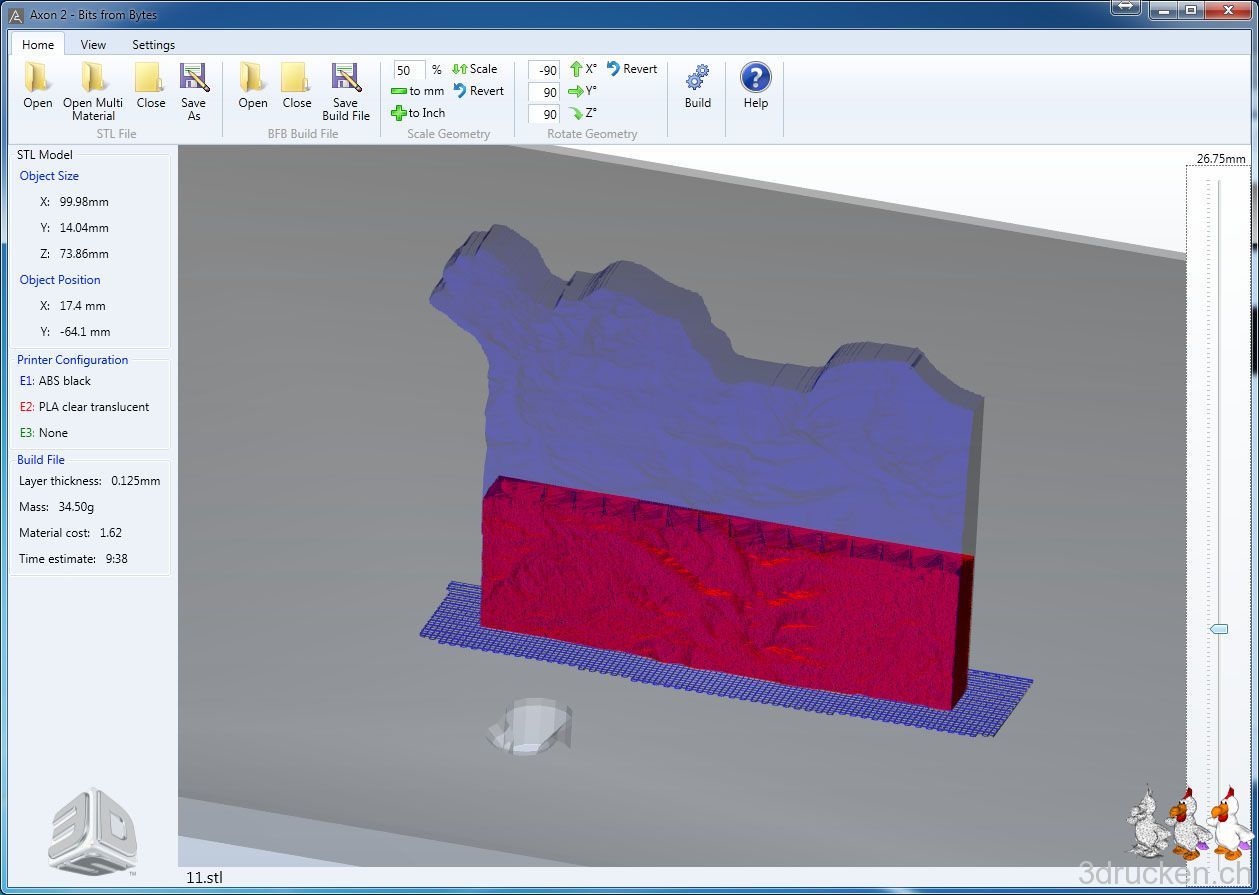Screen dimensions: 1259x895
Task: Click the Axon app icon in title bar
Action: tap(15, 15)
